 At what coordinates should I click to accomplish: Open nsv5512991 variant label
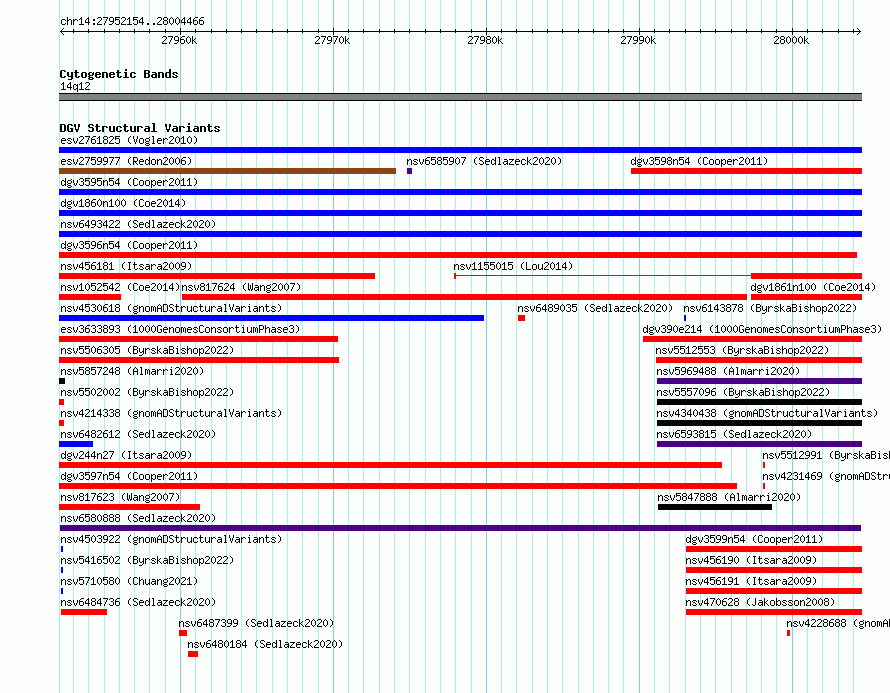point(826,455)
